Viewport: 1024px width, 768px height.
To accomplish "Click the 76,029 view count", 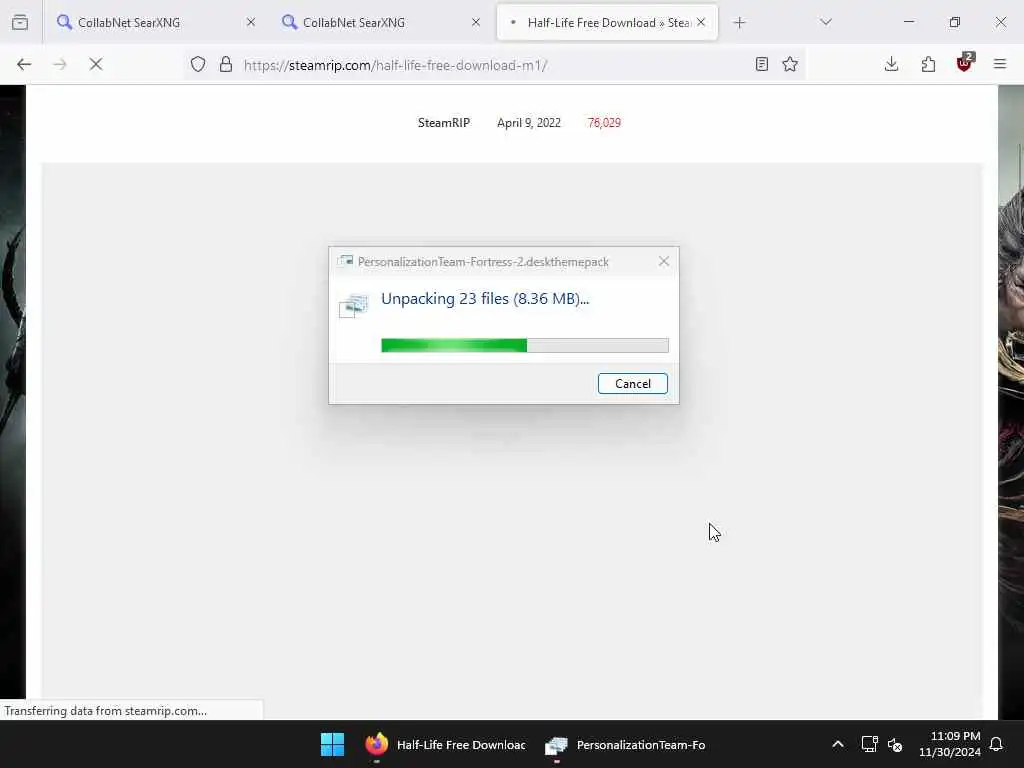I will [604, 123].
